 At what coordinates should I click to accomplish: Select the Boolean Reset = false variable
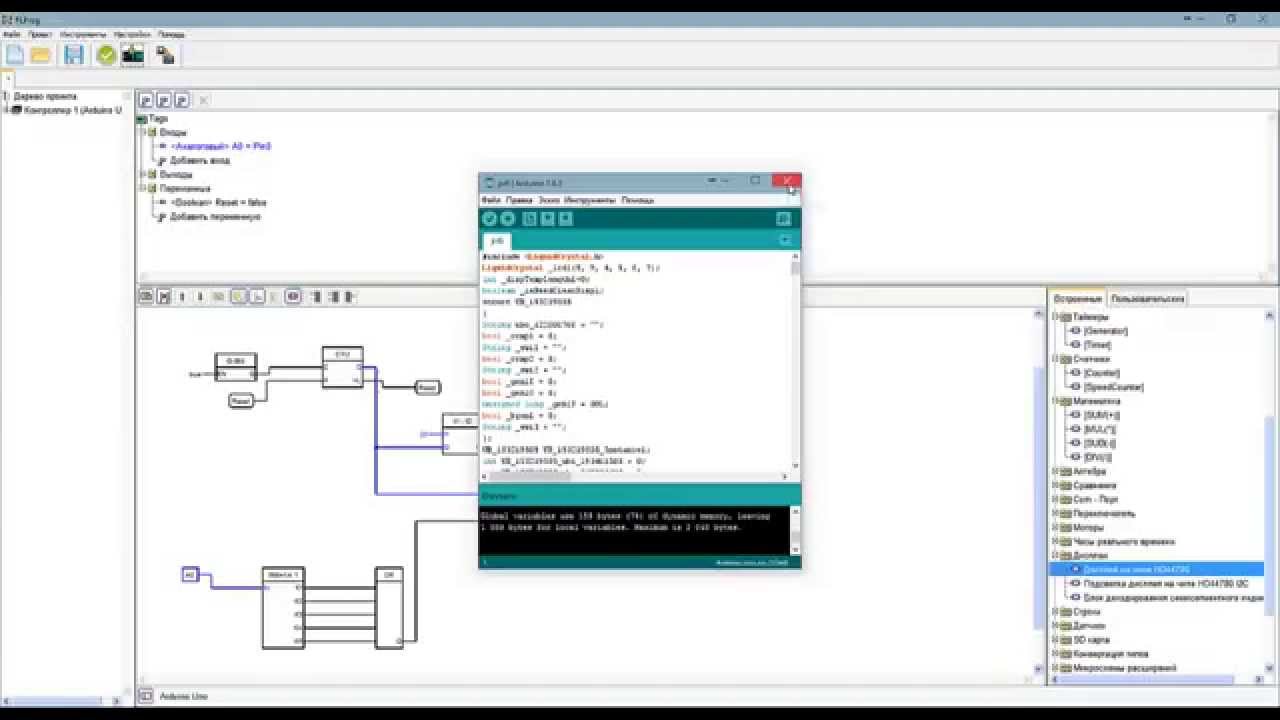click(218, 202)
